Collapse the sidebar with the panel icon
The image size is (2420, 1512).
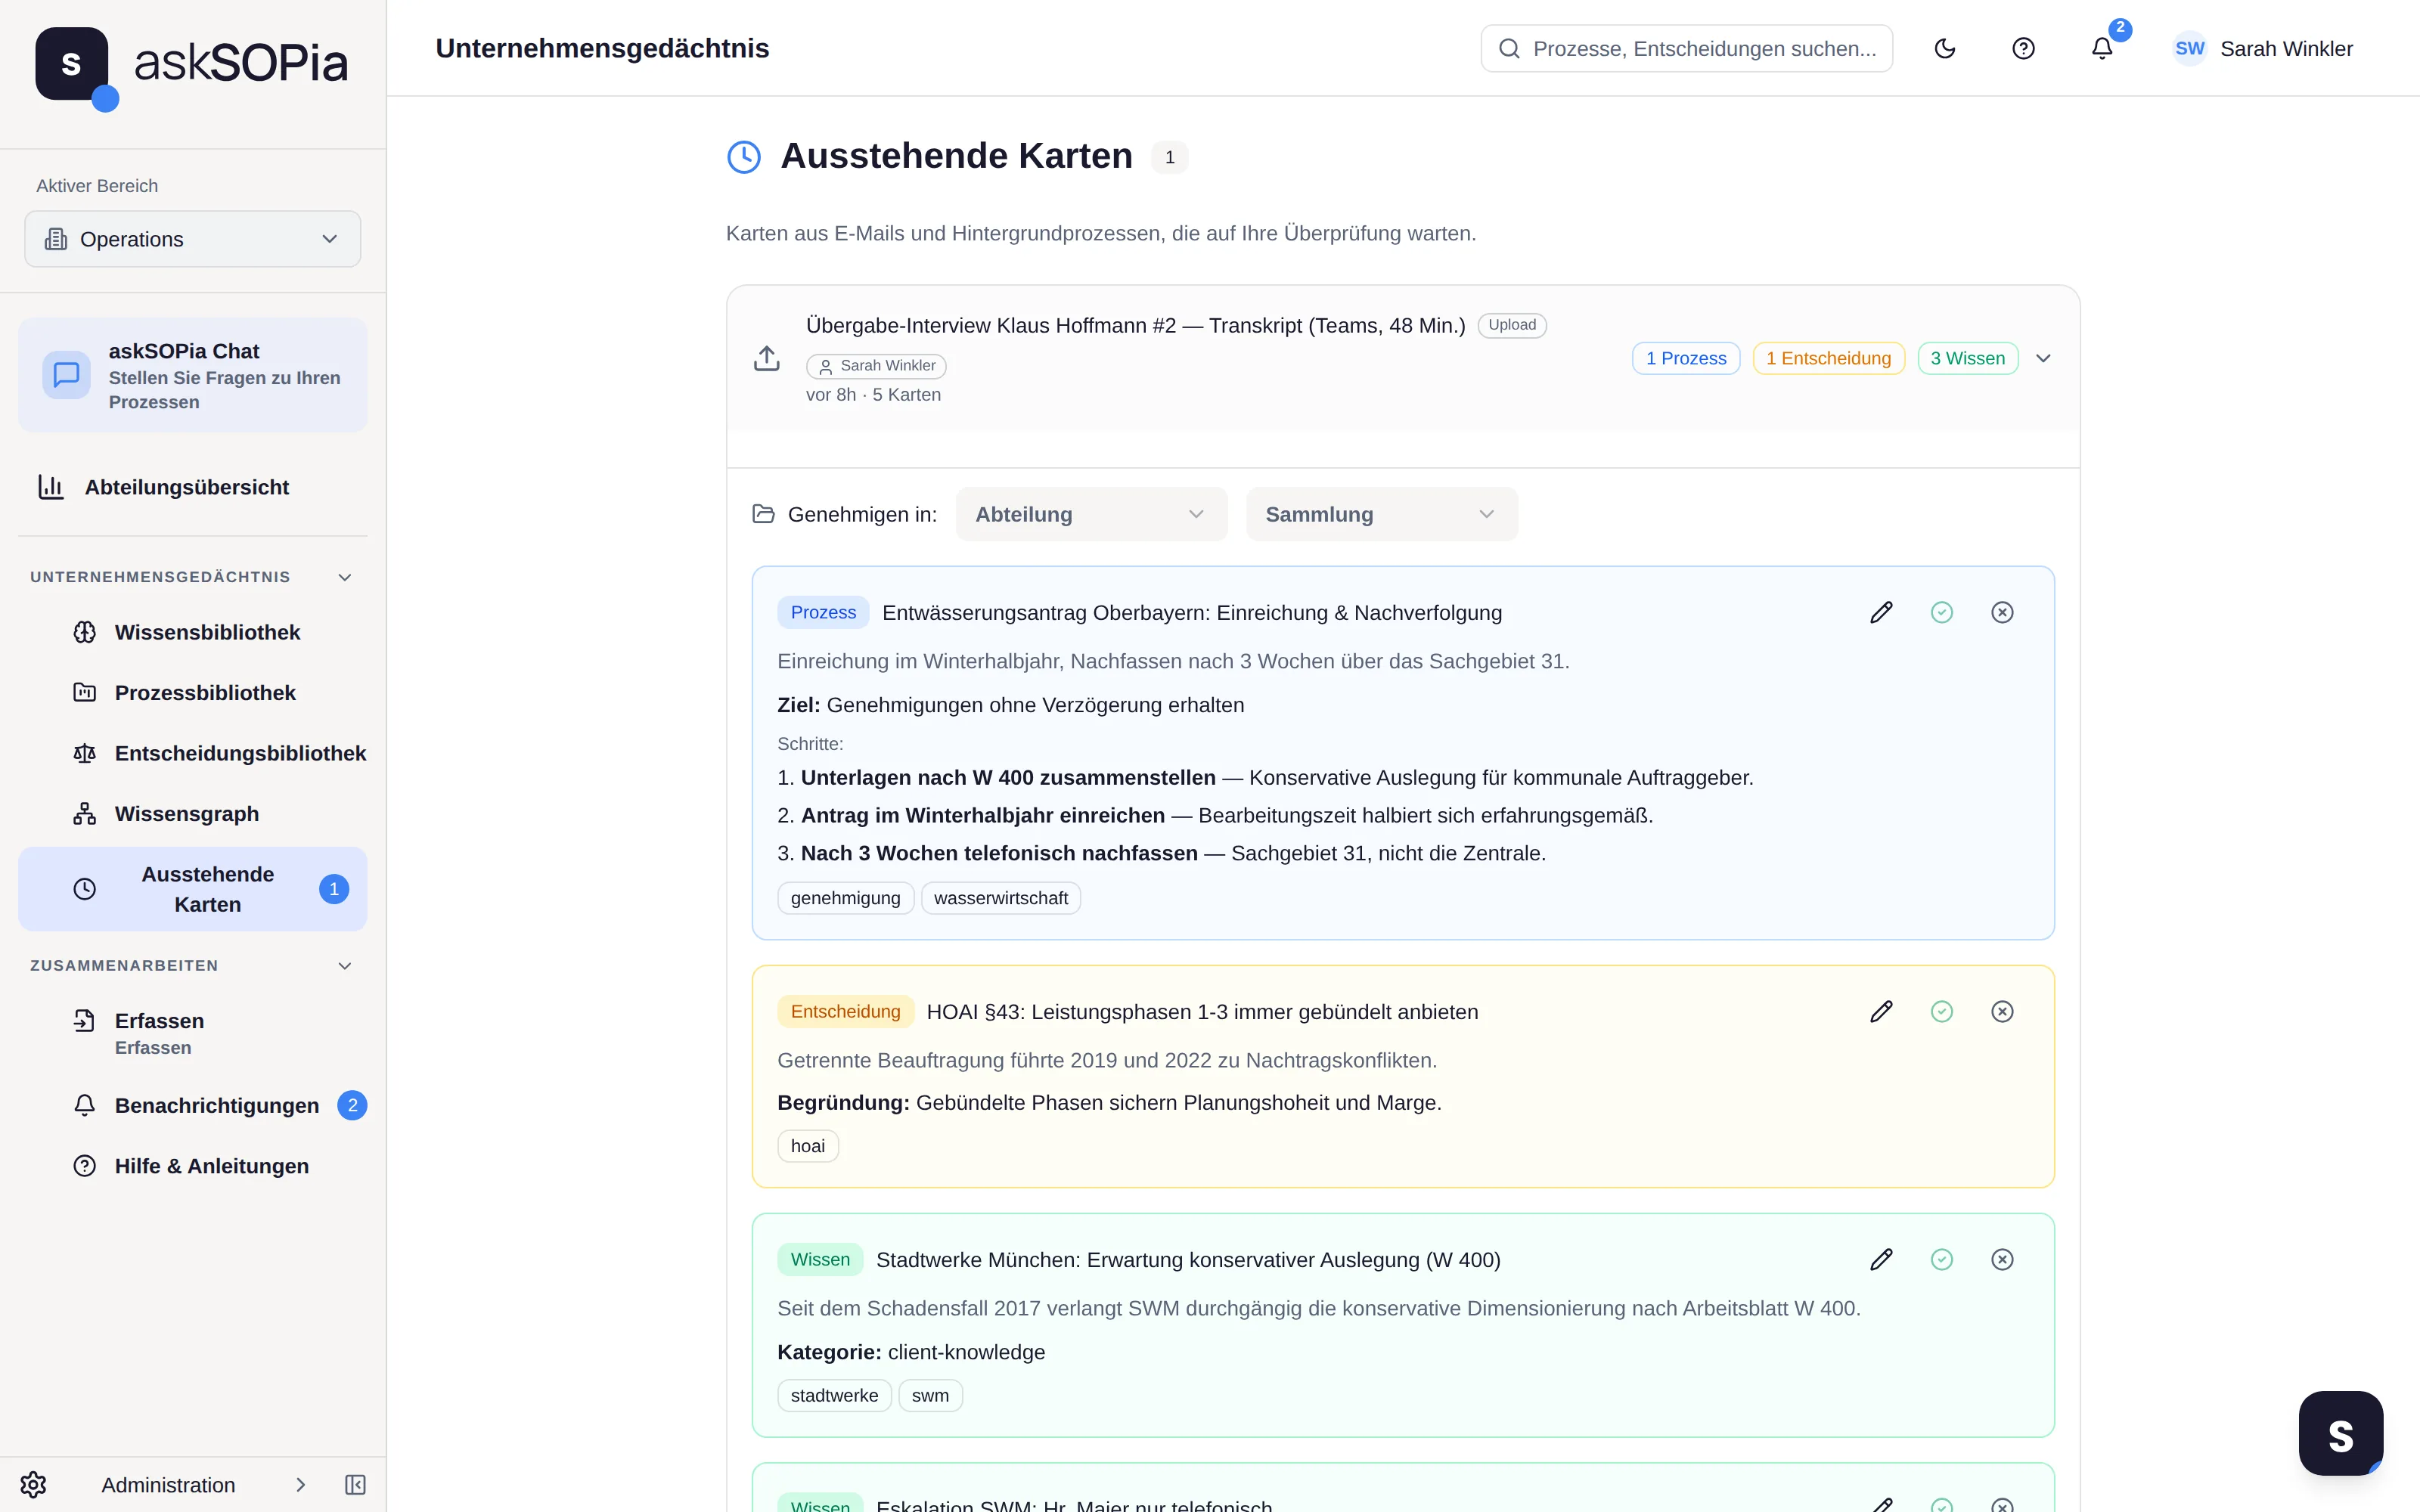[355, 1485]
